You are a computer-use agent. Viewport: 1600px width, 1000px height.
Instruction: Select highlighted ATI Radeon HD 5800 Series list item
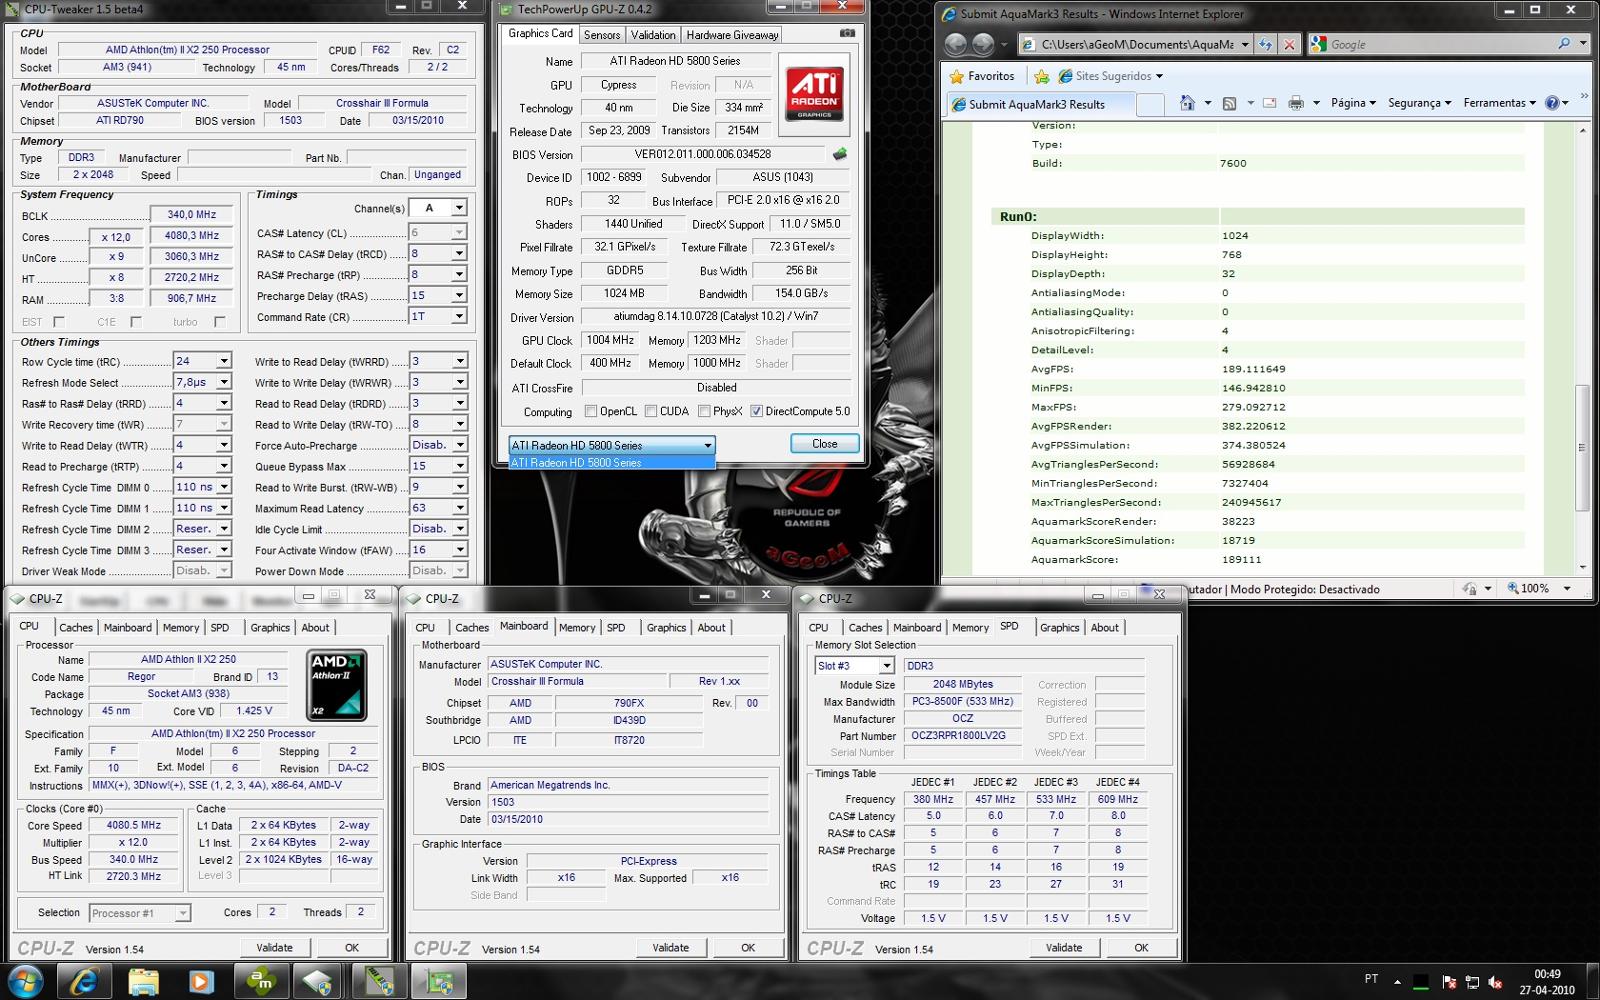[x=612, y=463]
